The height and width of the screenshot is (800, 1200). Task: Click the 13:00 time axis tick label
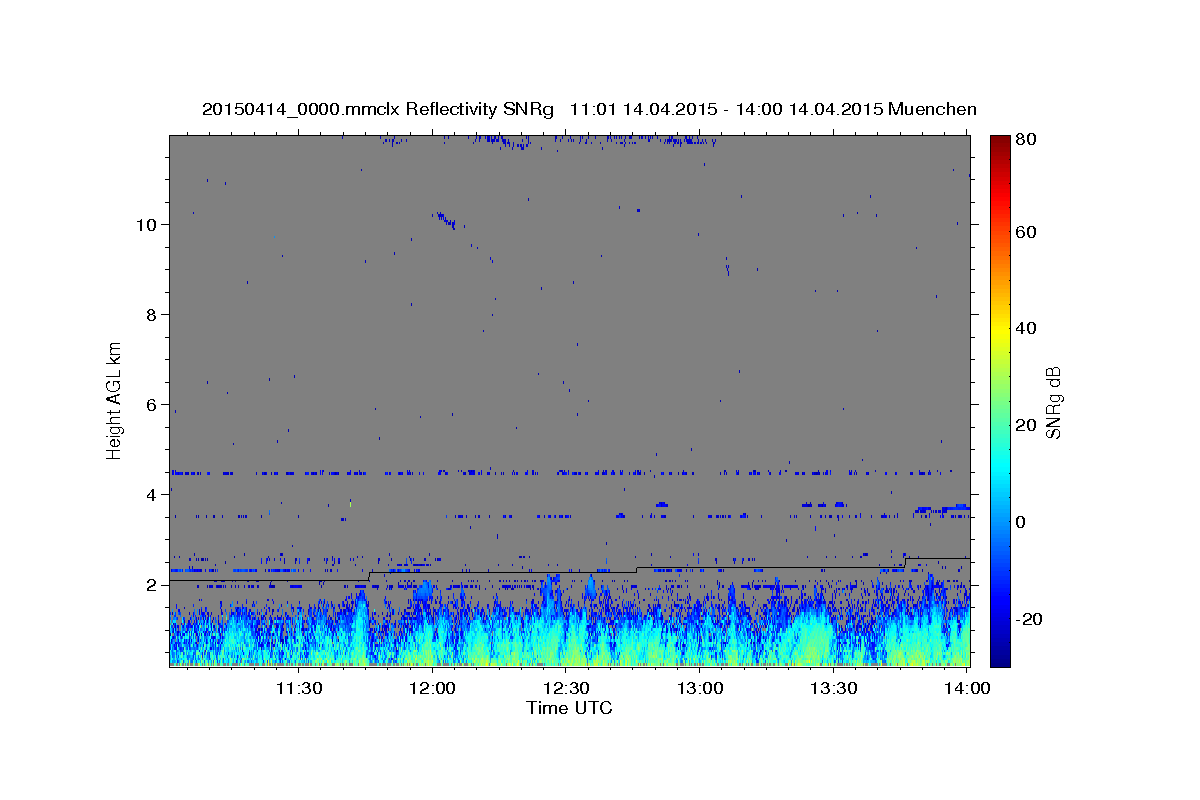700,688
